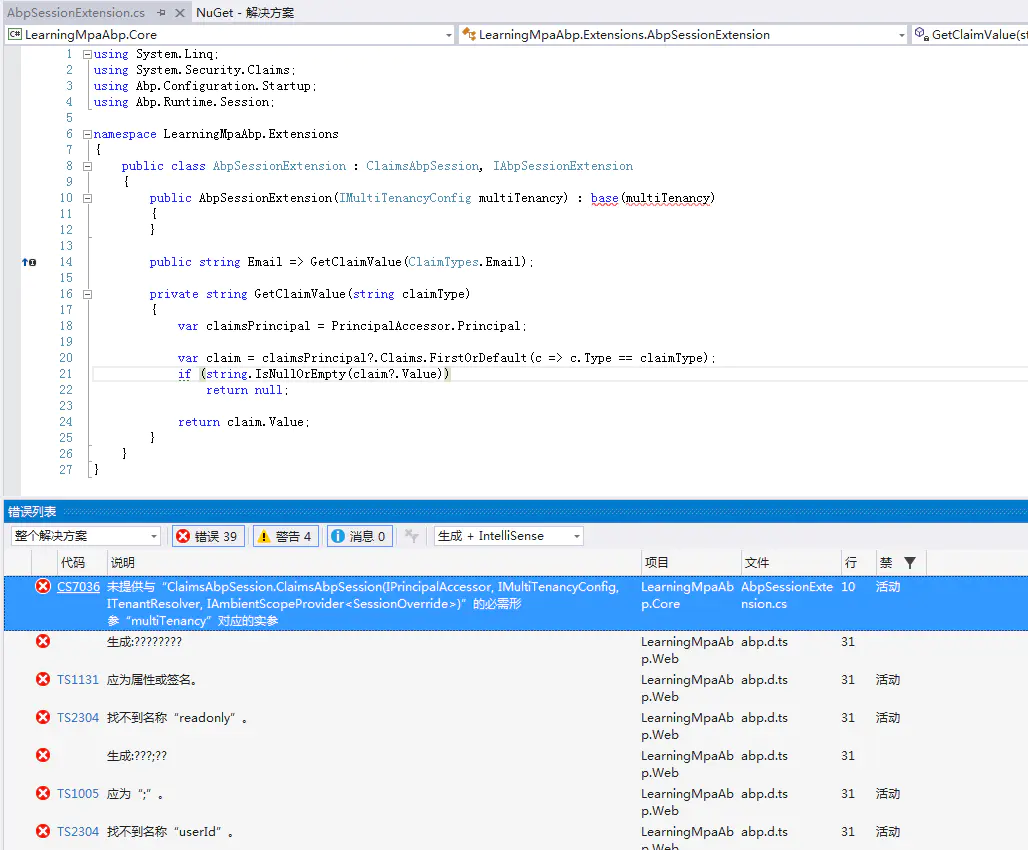1028x850 pixels.
Task: Select the error icon for TS1005 row
Action: click(x=43, y=794)
